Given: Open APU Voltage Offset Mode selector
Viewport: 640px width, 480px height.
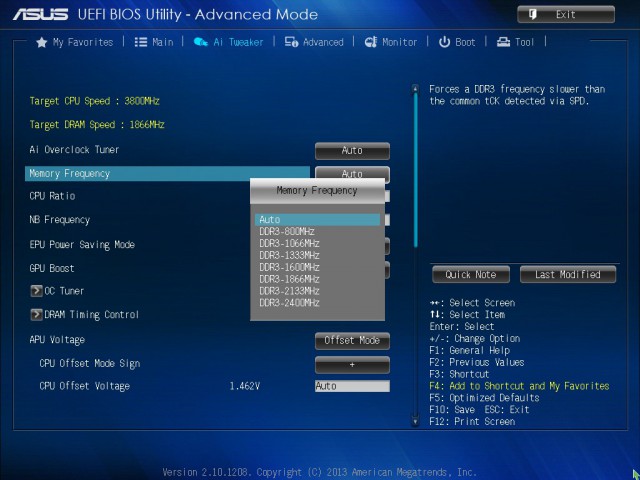Looking at the screenshot, I should coord(352,341).
